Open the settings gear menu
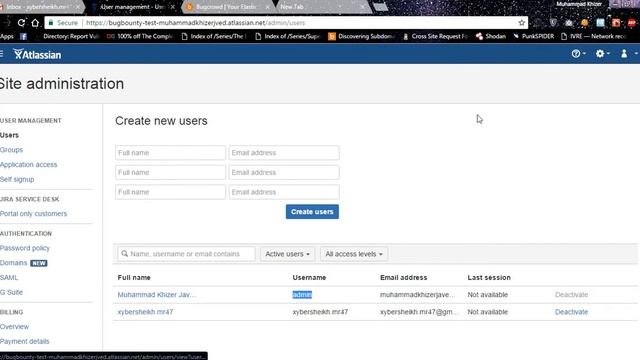 pos(602,53)
